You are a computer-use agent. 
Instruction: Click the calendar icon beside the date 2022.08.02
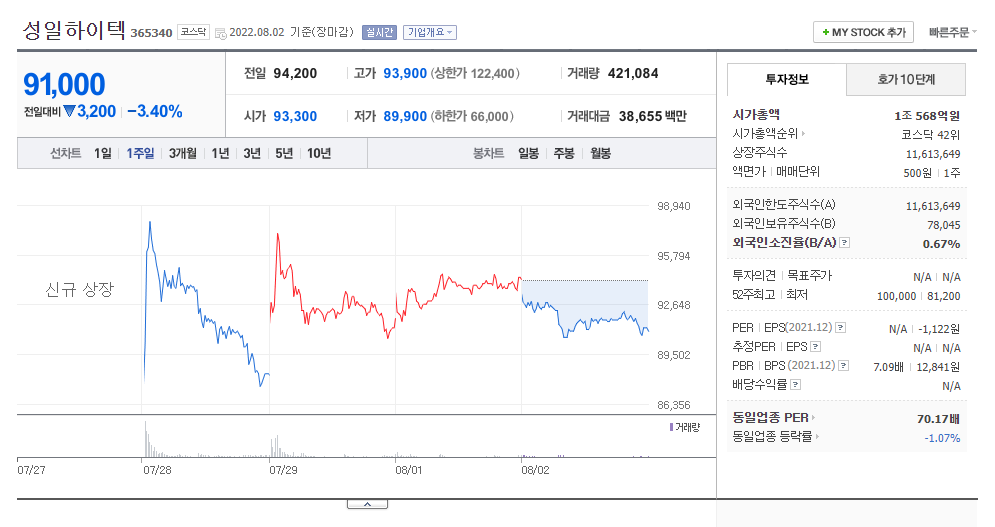[x=220, y=33]
